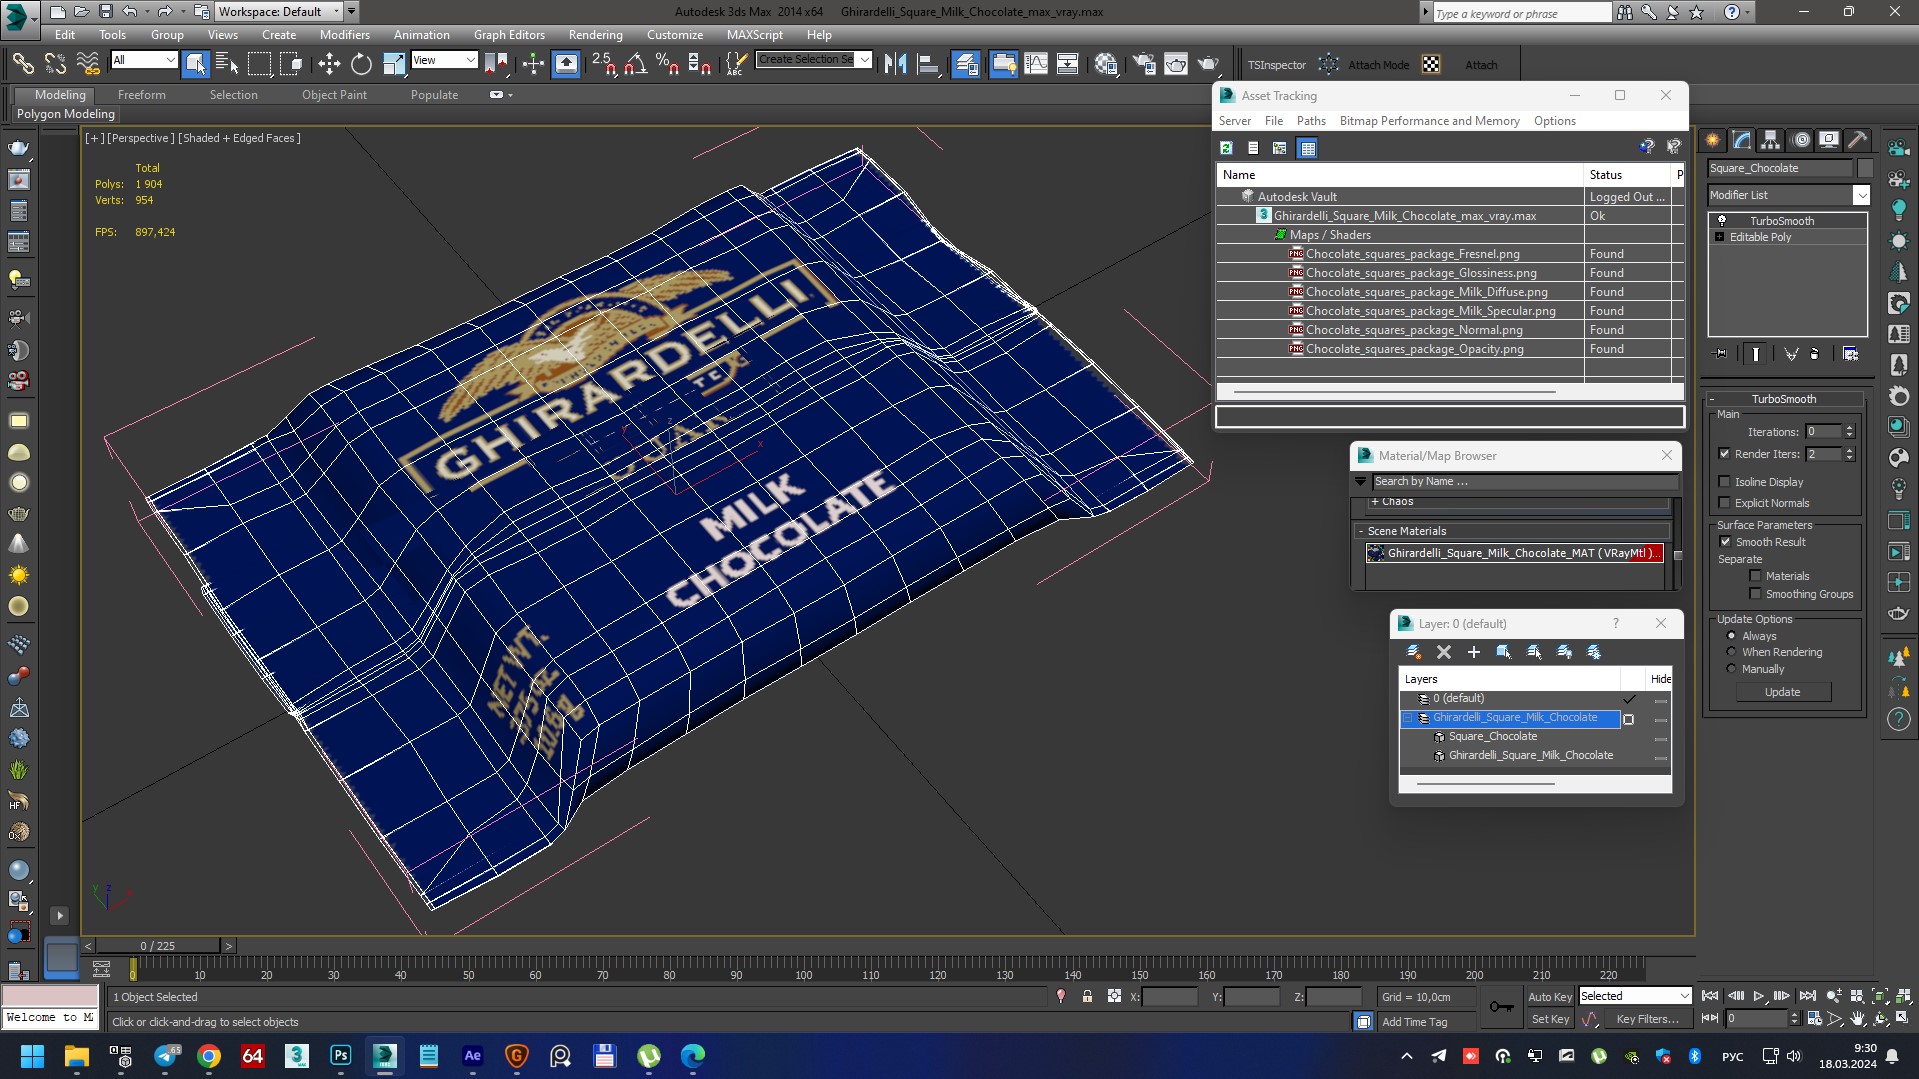Click the Iterations spinner arrows
The height and width of the screenshot is (1079, 1919).
click(x=1849, y=432)
